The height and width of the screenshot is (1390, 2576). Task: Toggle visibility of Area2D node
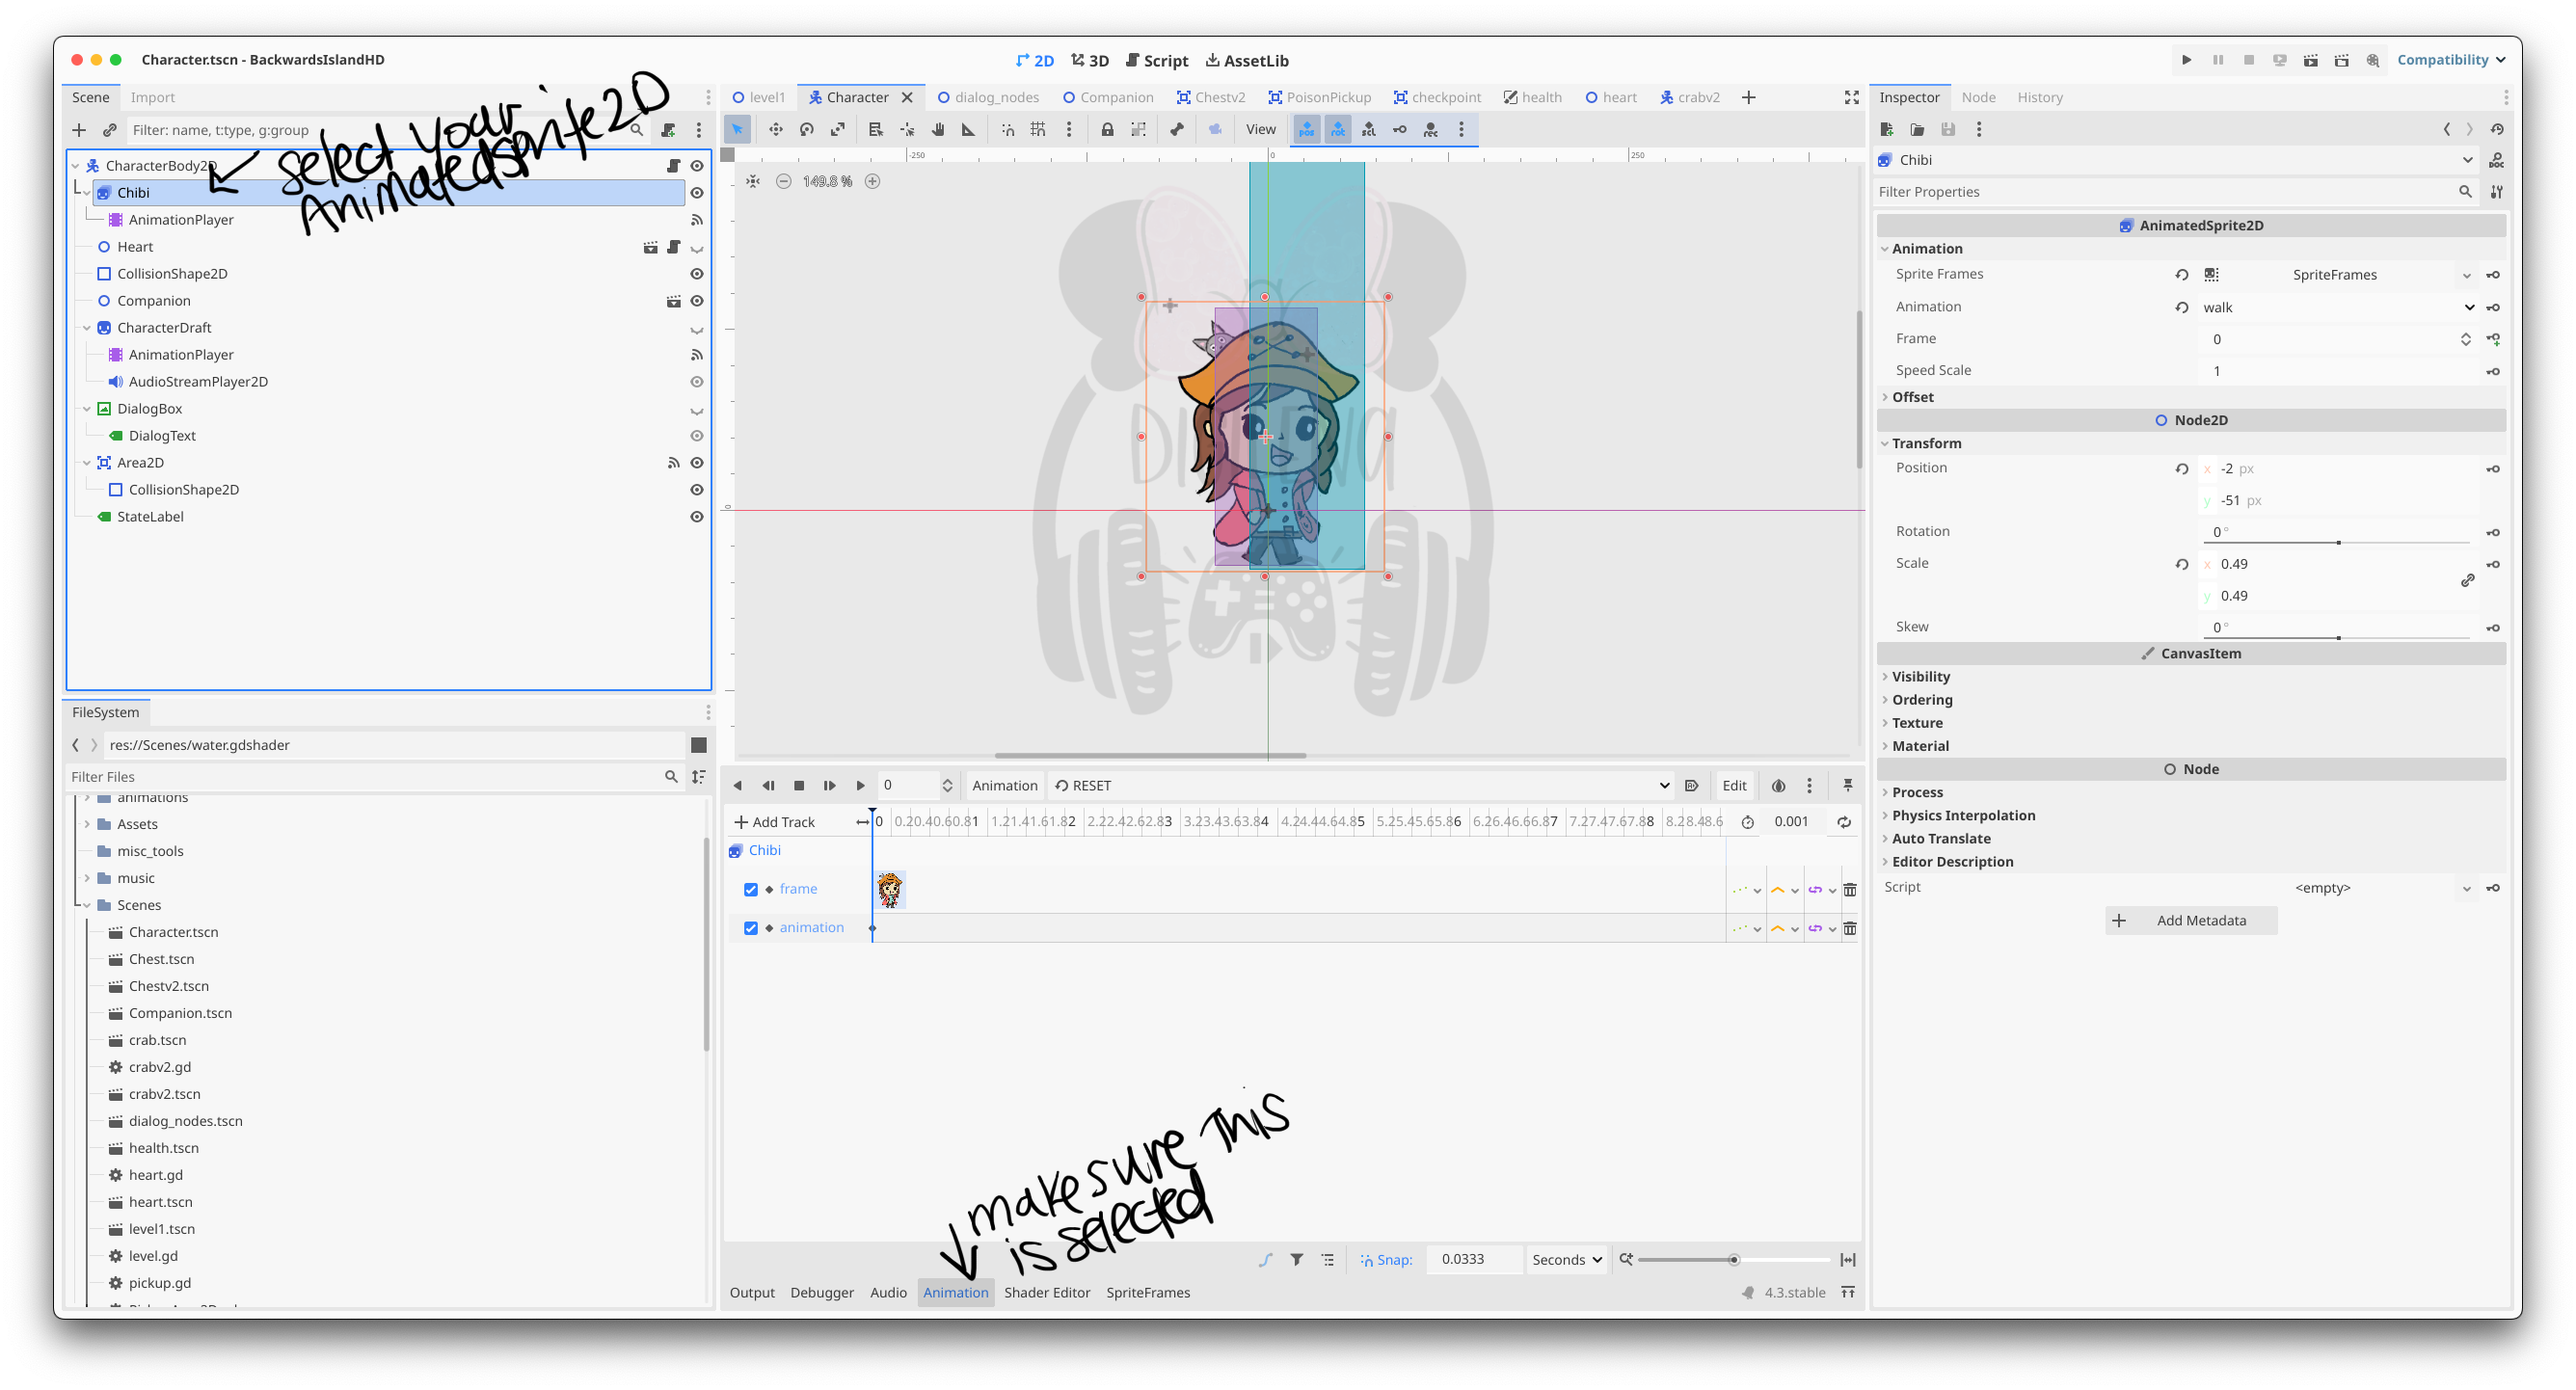point(697,463)
